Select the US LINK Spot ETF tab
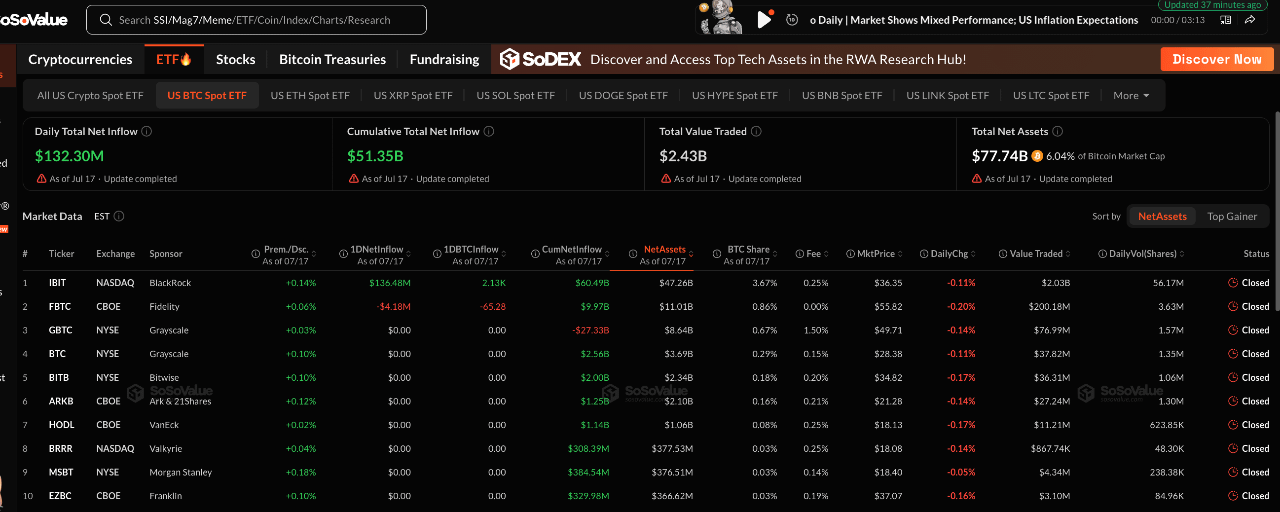The height and width of the screenshot is (512, 1280). [x=947, y=96]
